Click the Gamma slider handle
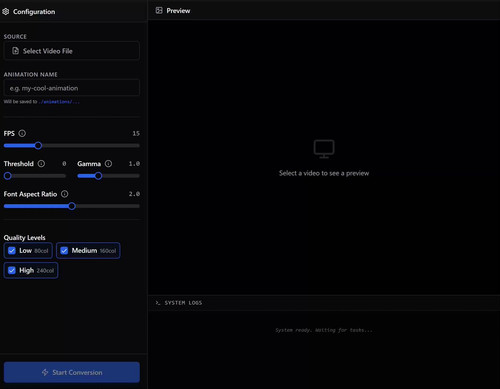This screenshot has height=389, width=500. click(x=98, y=176)
